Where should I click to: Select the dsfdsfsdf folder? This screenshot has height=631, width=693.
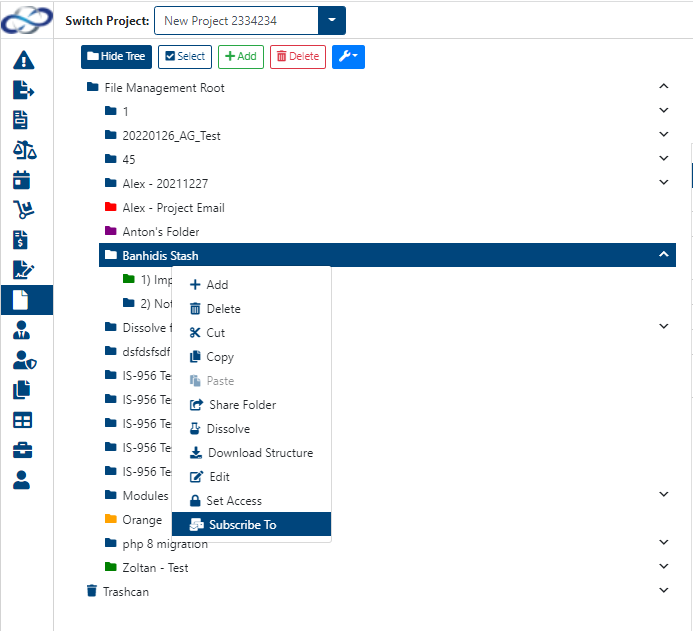(146, 352)
